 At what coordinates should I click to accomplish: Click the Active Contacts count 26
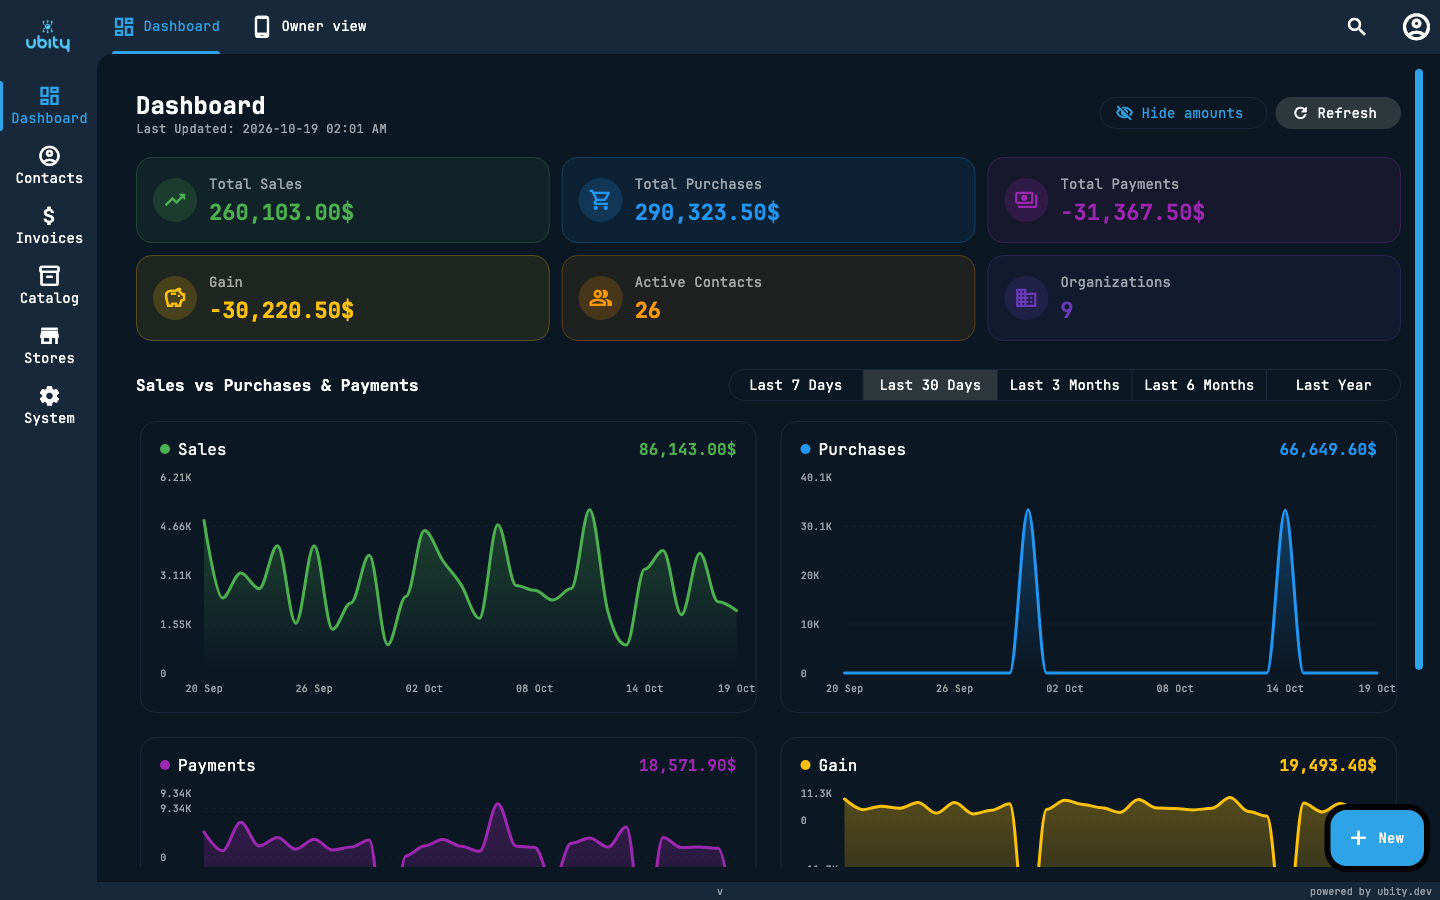[x=647, y=310]
